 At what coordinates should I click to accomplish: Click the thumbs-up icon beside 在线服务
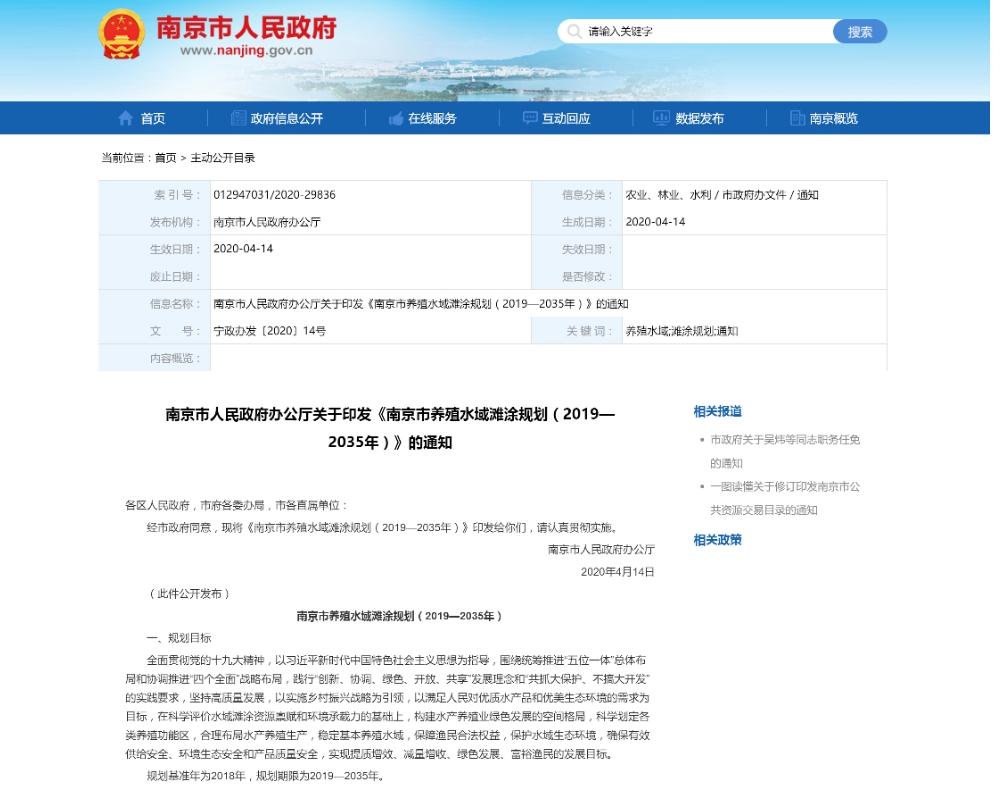coord(396,118)
